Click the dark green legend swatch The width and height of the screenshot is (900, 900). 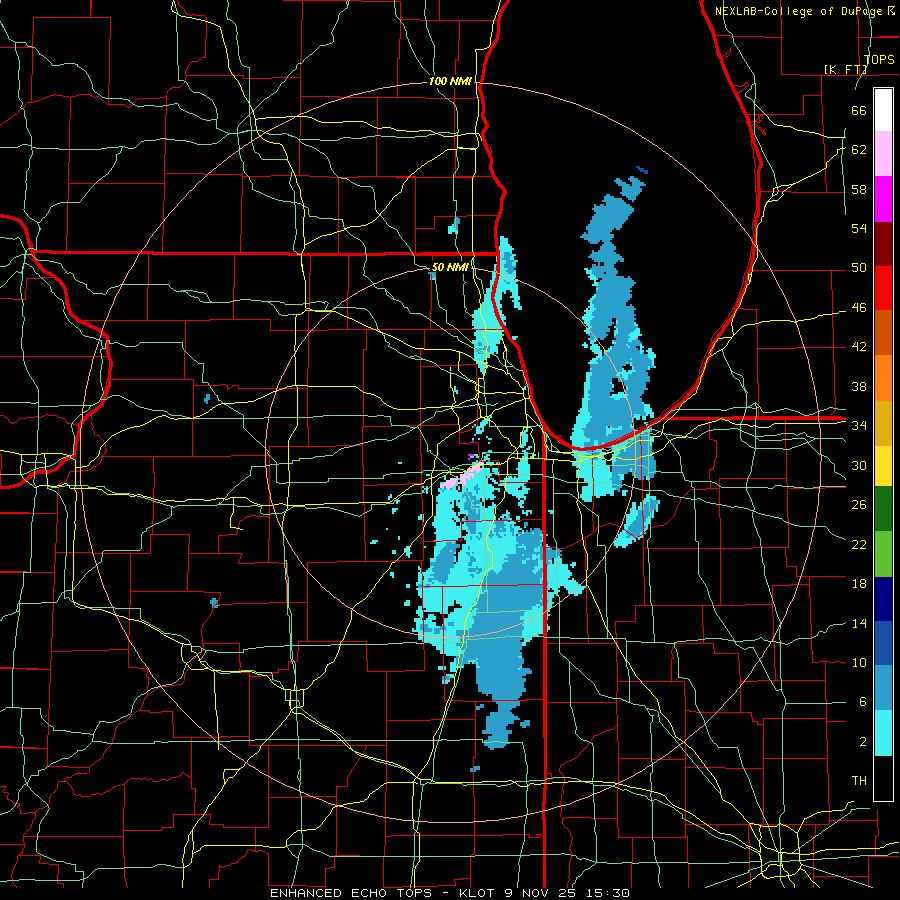coord(883,510)
